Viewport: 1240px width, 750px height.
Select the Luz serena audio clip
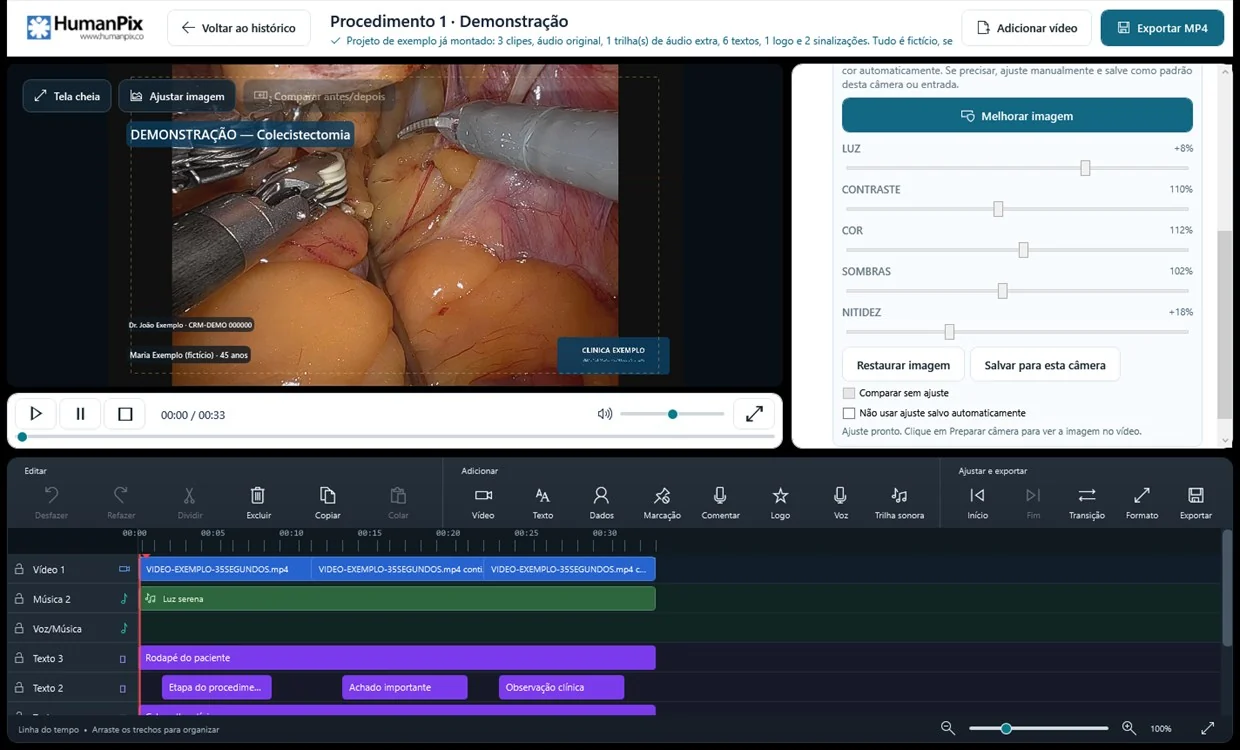pyautogui.click(x=397, y=598)
